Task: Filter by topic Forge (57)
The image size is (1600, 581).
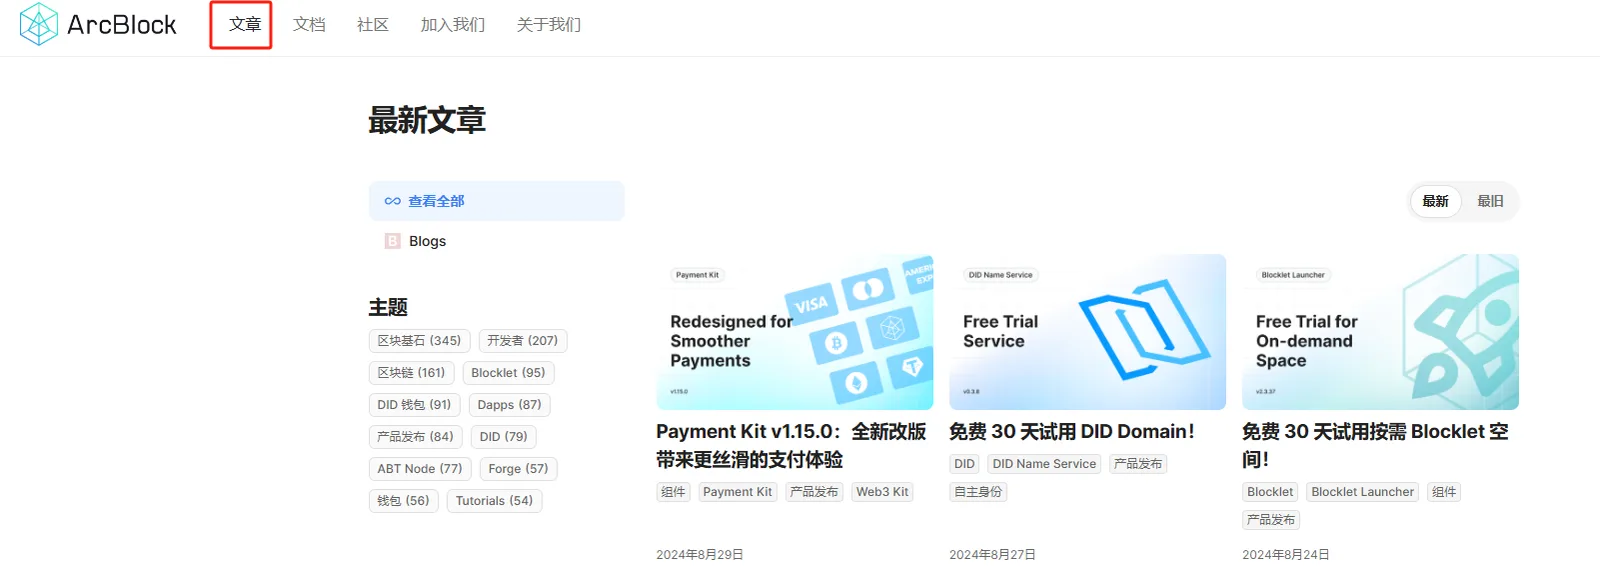Action: [x=519, y=469]
